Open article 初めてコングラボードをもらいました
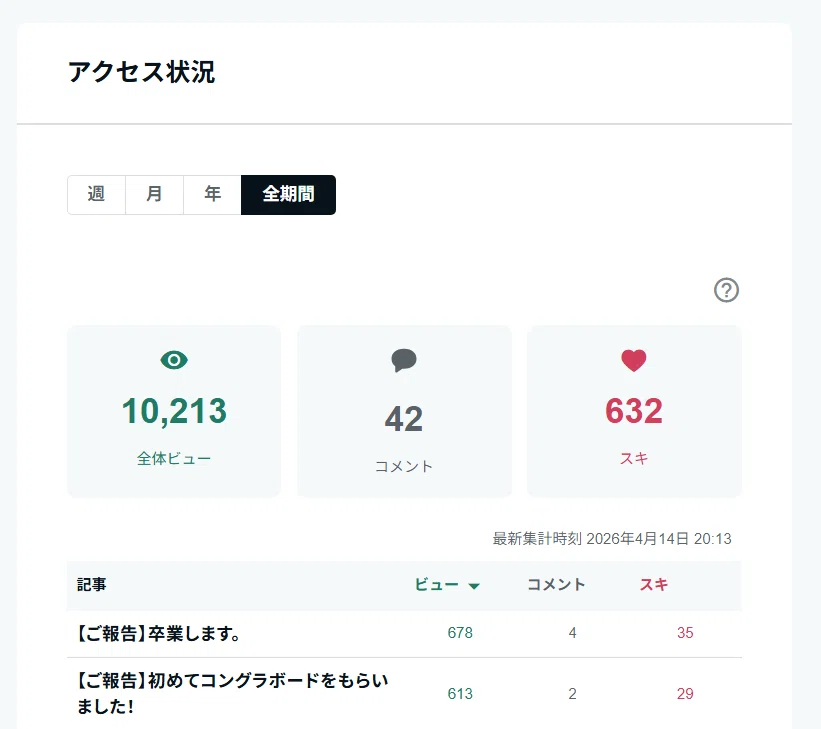 pyautogui.click(x=232, y=693)
